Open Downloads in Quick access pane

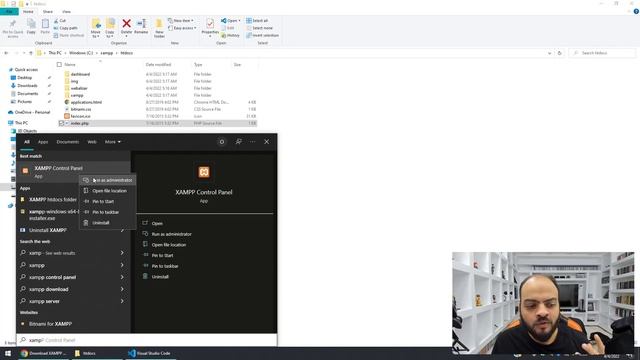[x=27, y=86]
